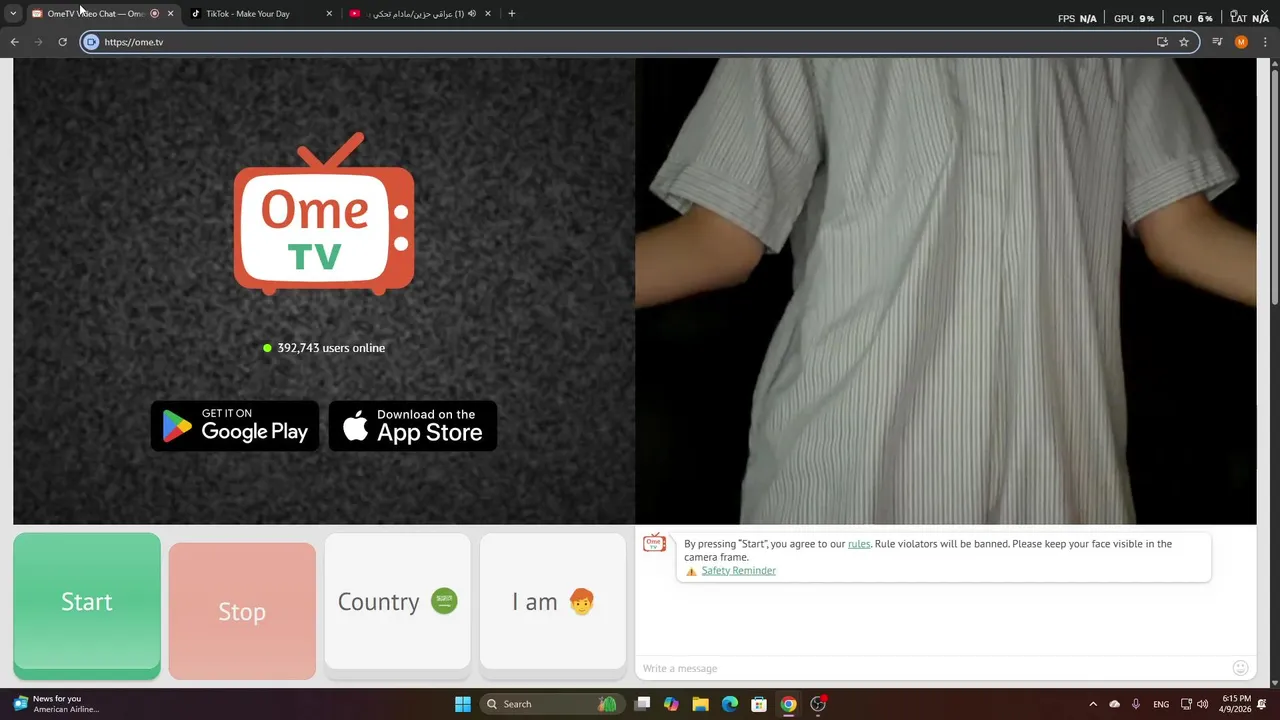Reload the ome.tv page
1280x720 pixels.
(x=62, y=42)
